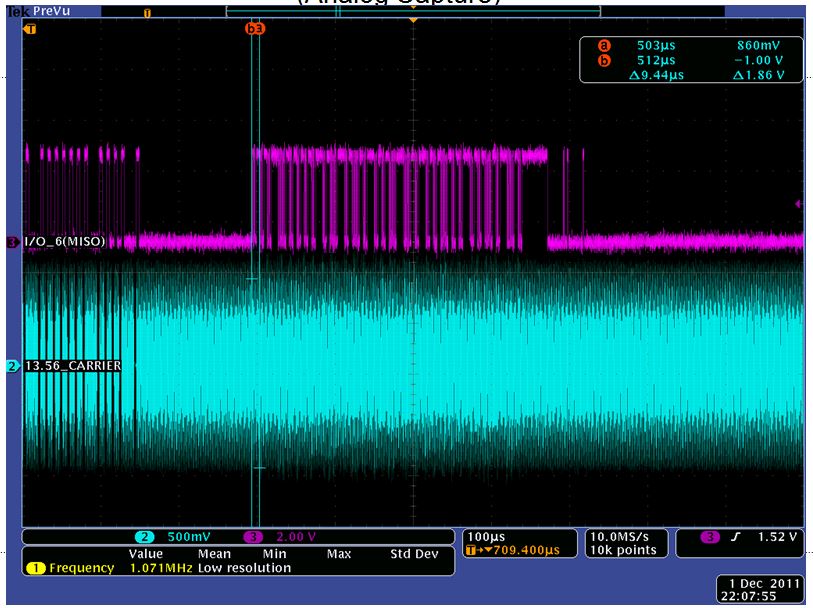Screen dimensions: 813x608
Task: Click the cursor b icon in readout box
Action: [604, 61]
